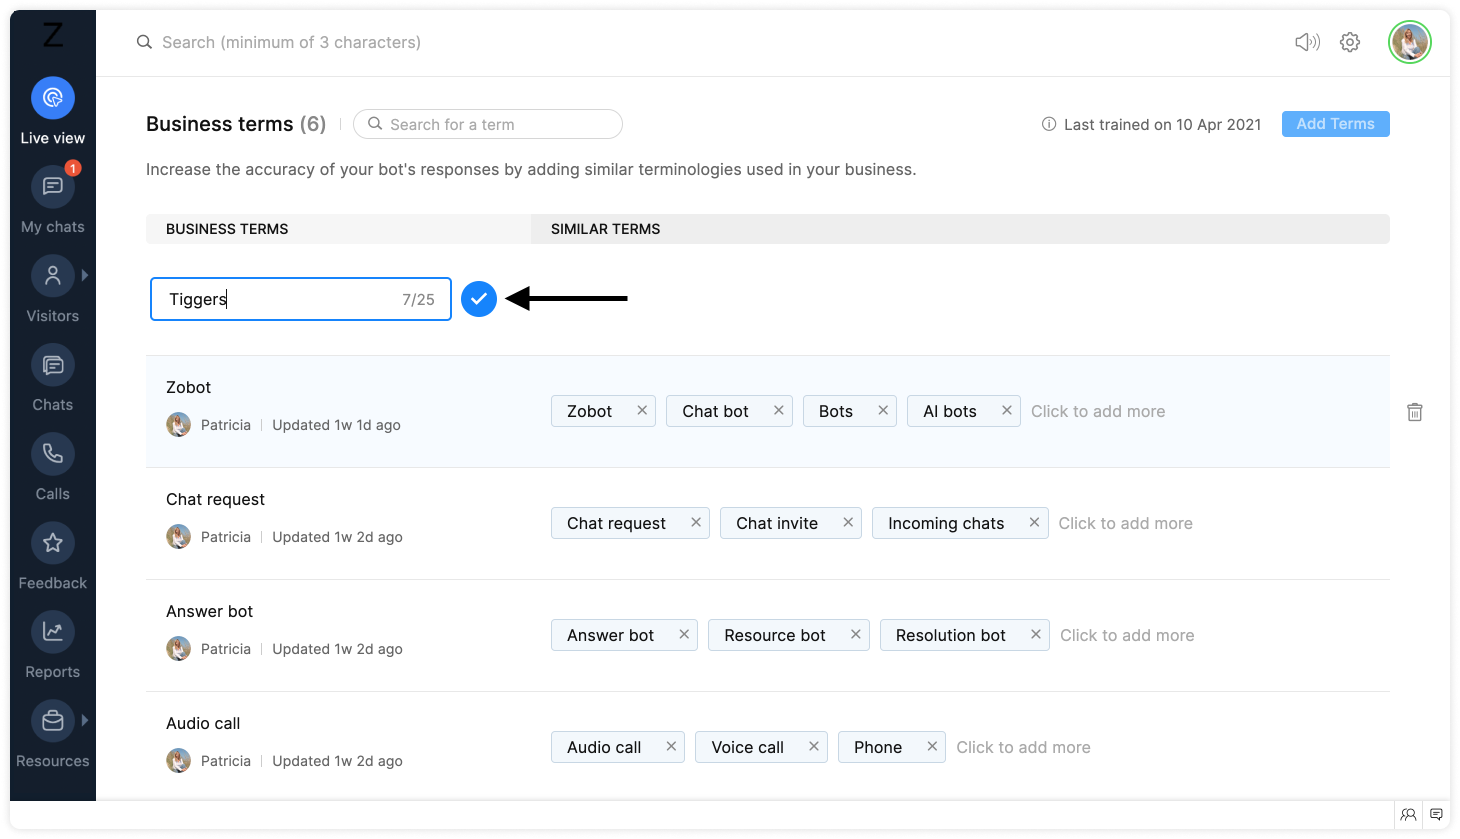The width and height of the screenshot is (1460, 839).
Task: Open the Live view section
Action: point(53,98)
